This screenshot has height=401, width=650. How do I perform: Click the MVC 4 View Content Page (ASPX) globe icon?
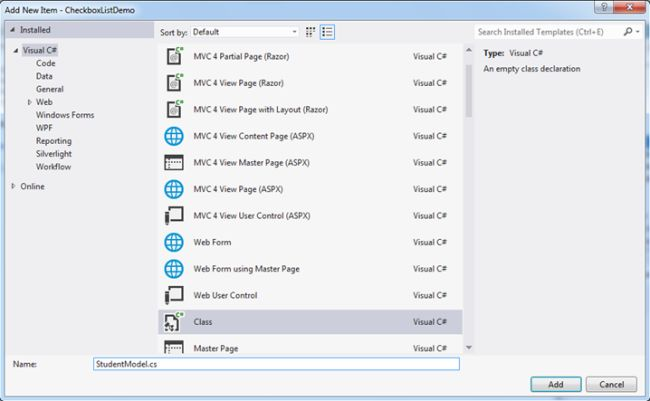click(x=174, y=136)
